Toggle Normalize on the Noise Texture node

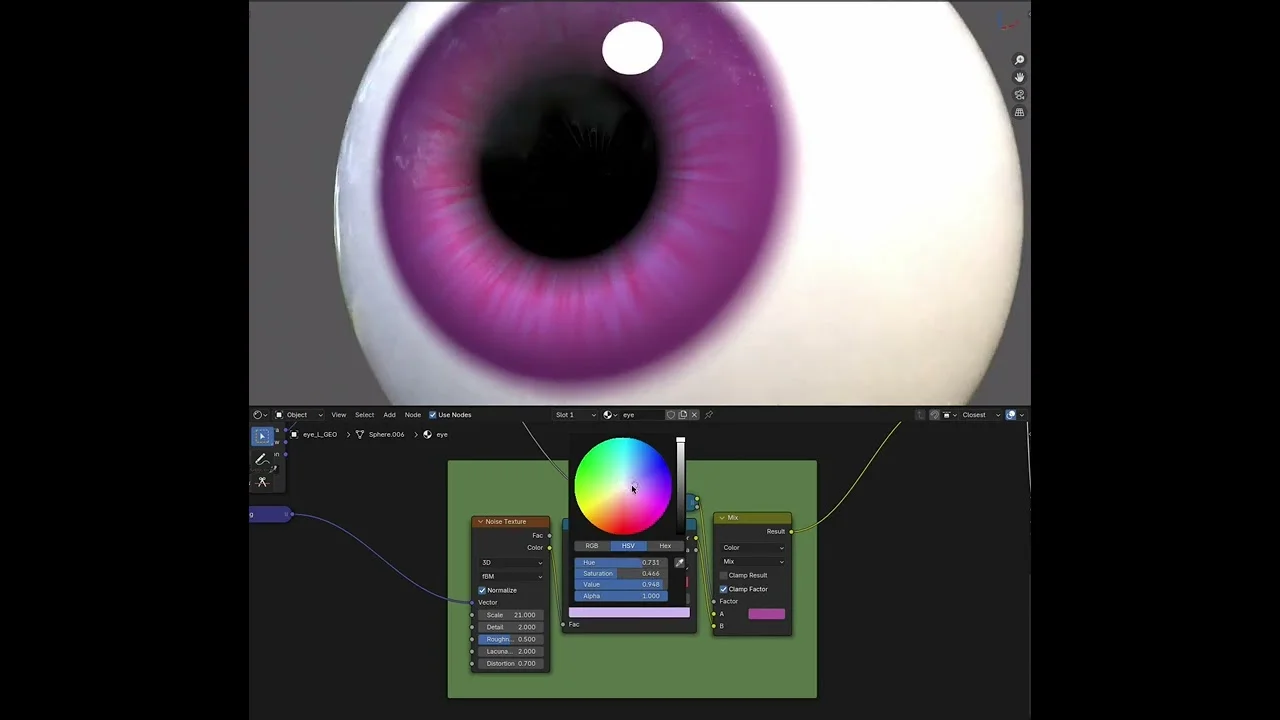(483, 590)
